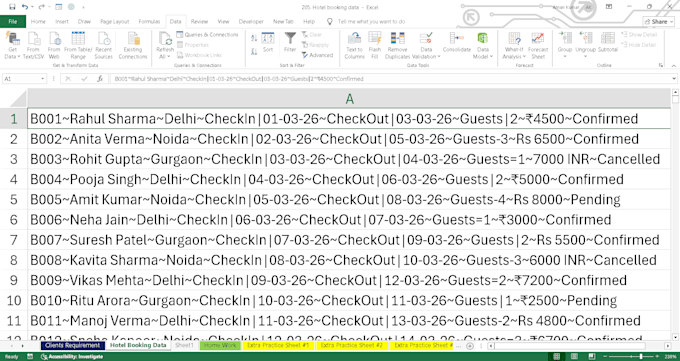Switch to the Review ribbon tab
This screenshot has width=680, height=361.
[199, 21]
